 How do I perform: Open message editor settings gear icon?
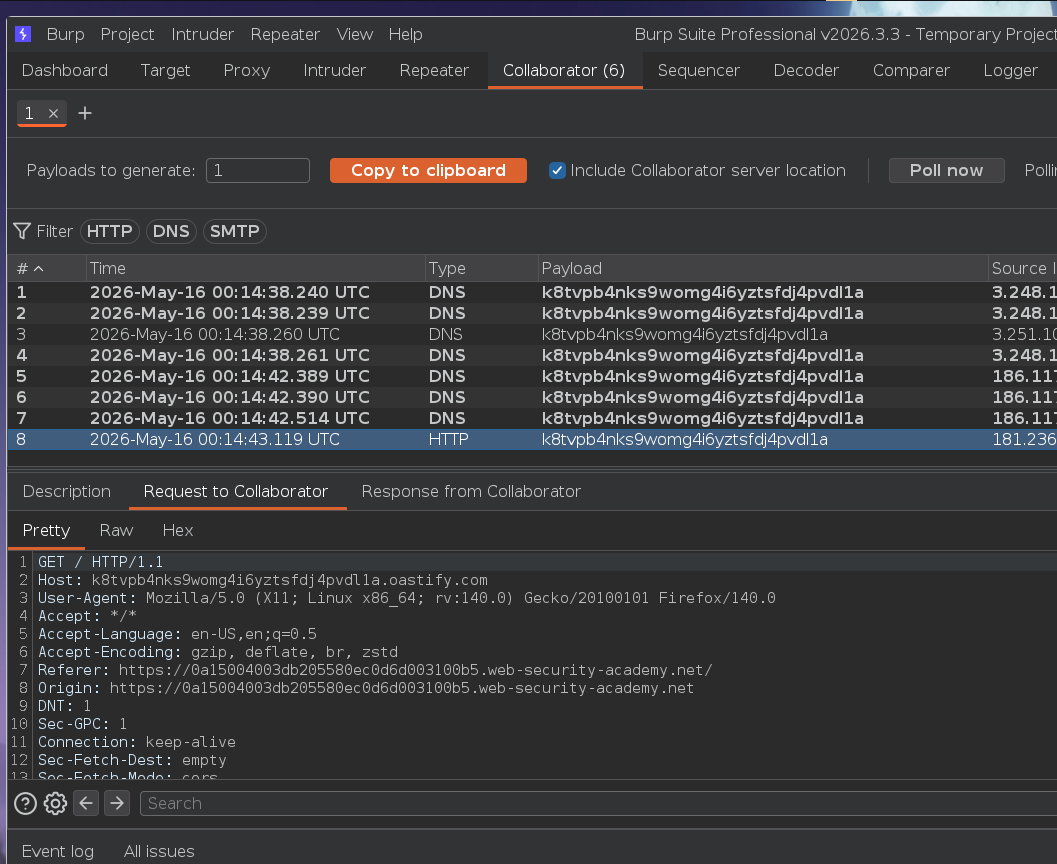click(55, 803)
